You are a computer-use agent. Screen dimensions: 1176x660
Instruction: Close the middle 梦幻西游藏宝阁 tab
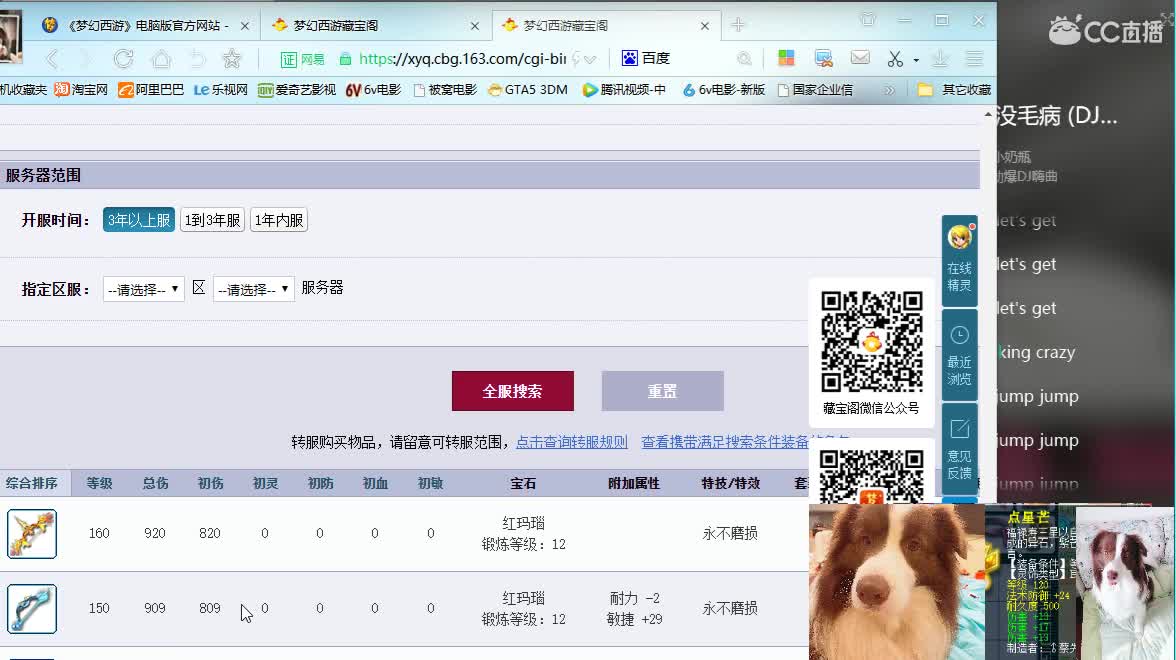click(475, 26)
